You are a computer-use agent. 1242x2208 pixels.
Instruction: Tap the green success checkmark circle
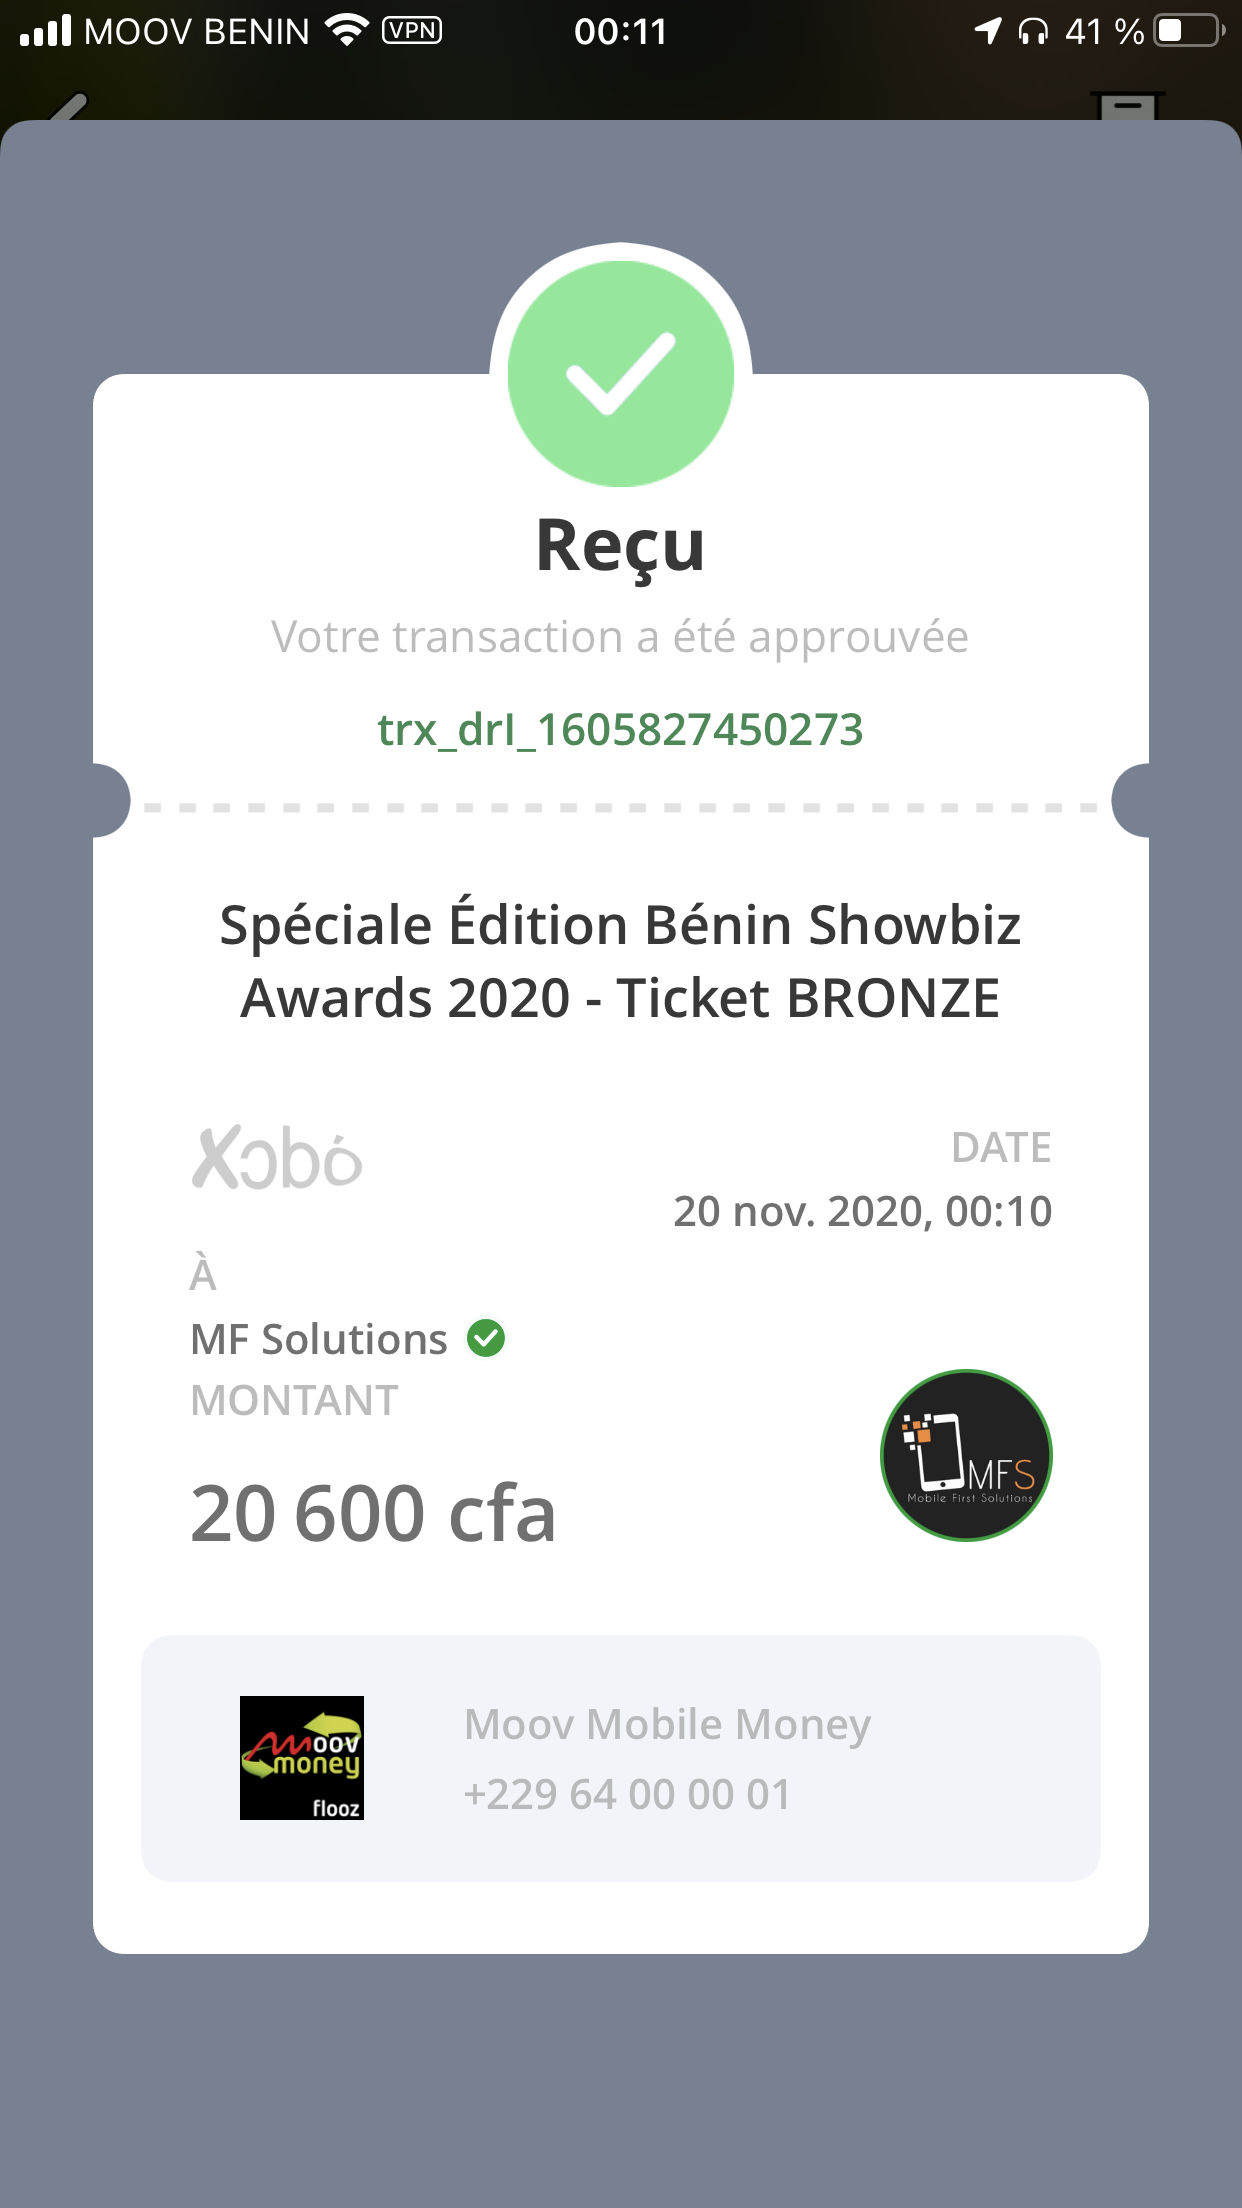click(x=620, y=374)
